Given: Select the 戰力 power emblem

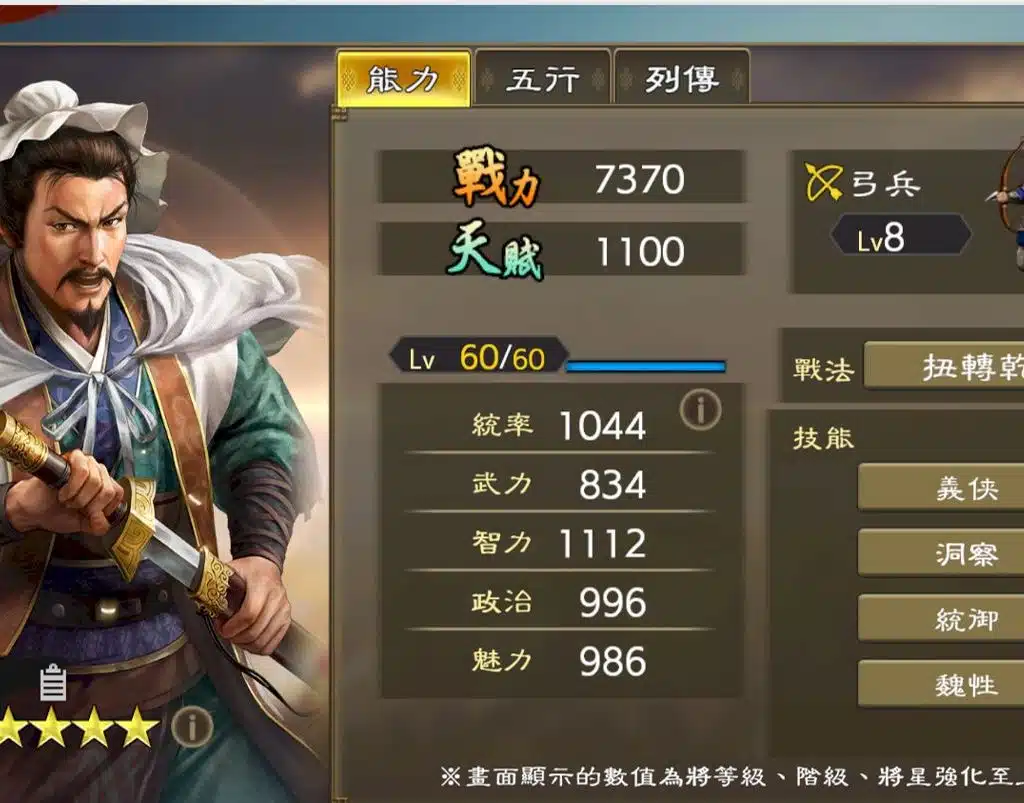Looking at the screenshot, I should pos(496,176).
